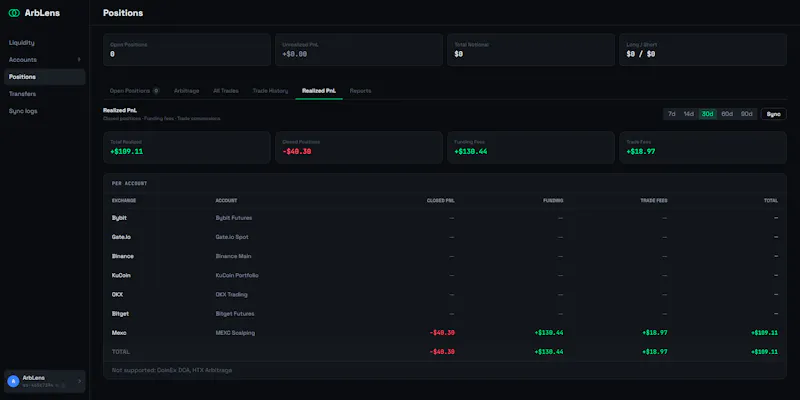Screen dimensions: 800x400
Task: Click the Sync button
Action: point(773,114)
